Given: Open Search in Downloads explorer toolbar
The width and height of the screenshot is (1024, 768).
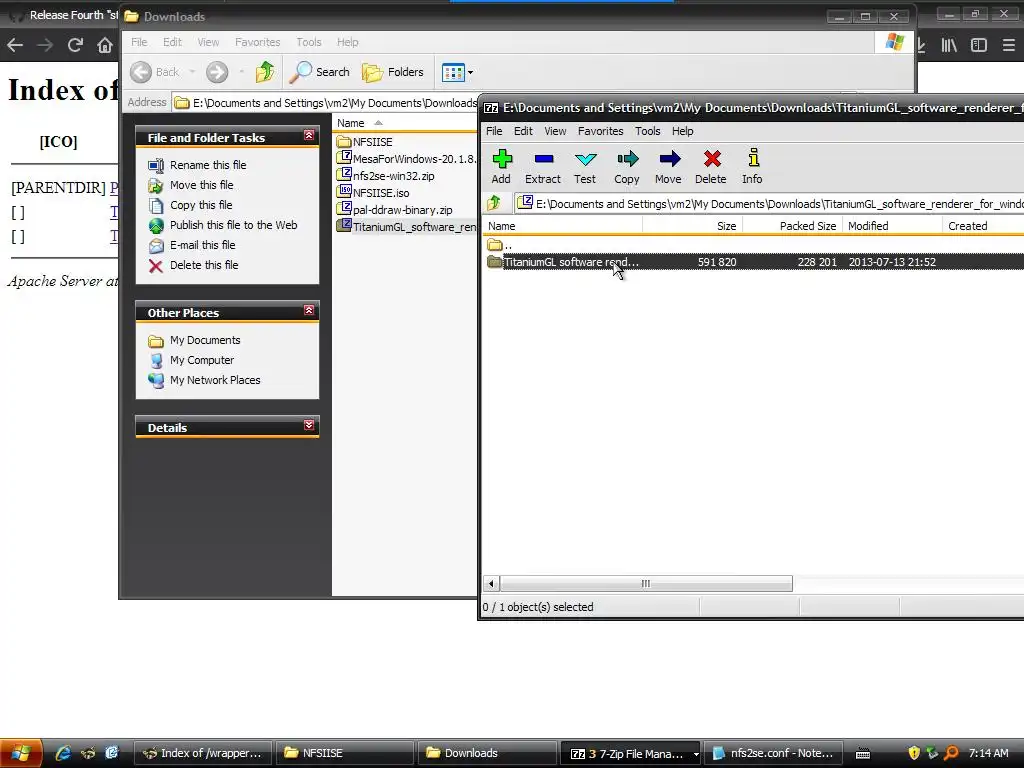Looking at the screenshot, I should (x=320, y=72).
